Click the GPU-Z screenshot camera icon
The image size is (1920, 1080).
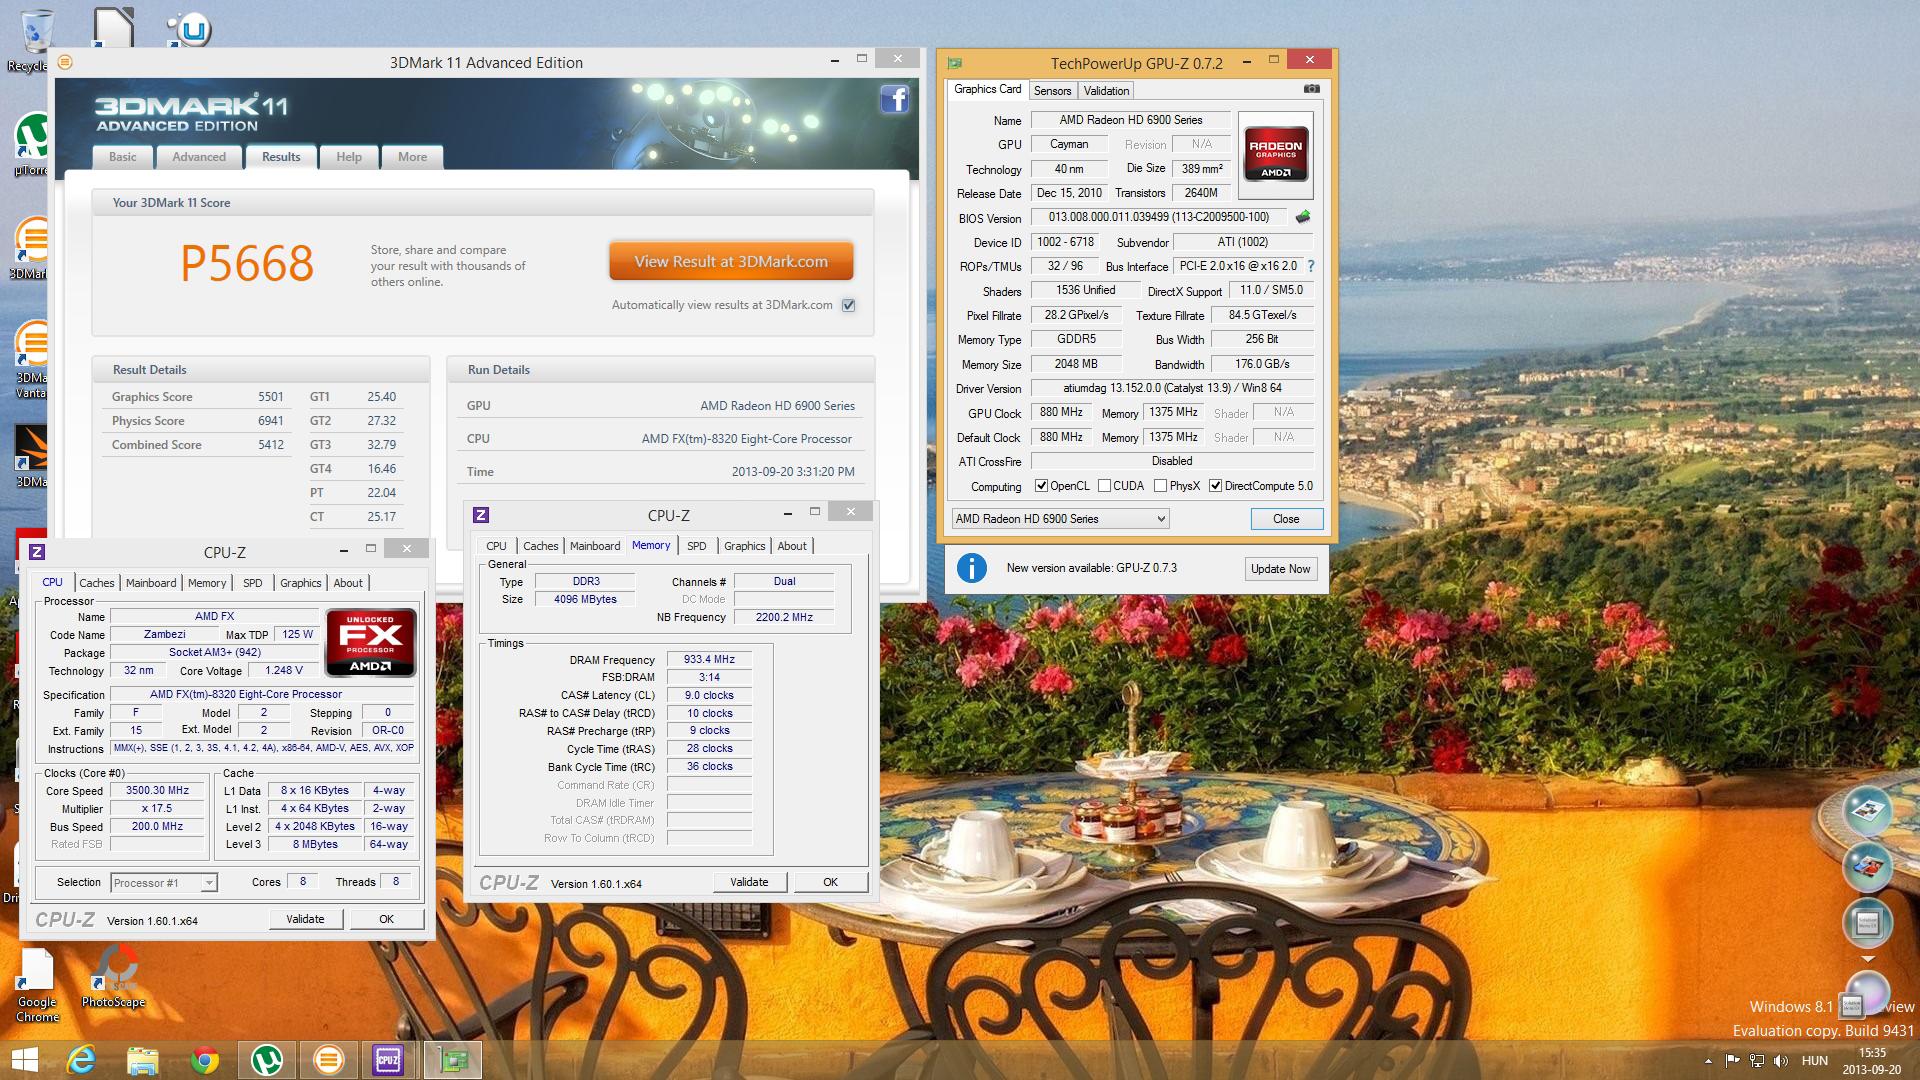[x=1311, y=89]
